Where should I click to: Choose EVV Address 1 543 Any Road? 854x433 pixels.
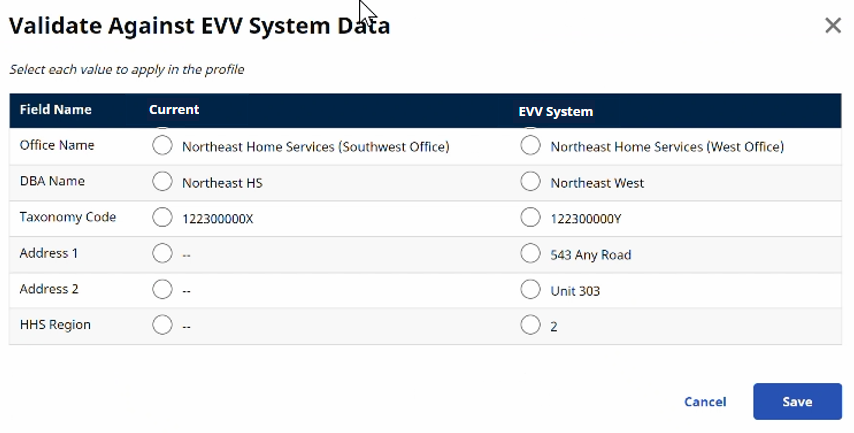(531, 254)
